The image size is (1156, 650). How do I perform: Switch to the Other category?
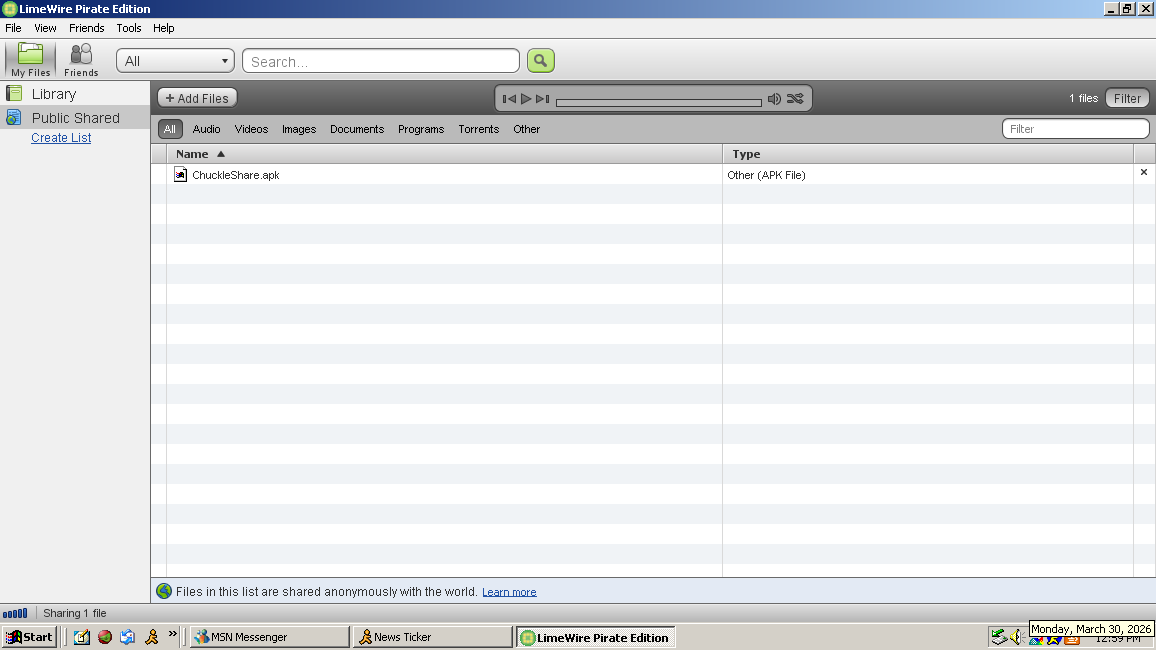point(526,129)
